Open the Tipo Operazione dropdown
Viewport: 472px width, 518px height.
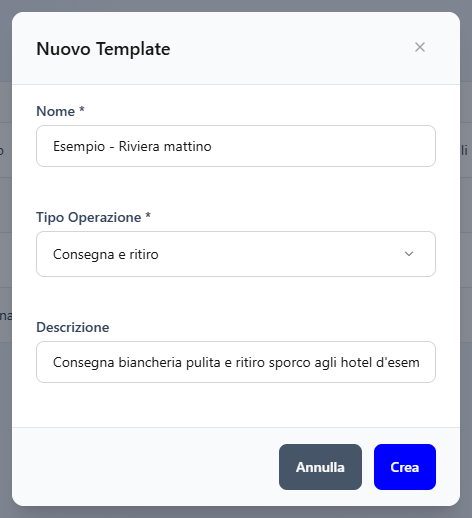236,254
